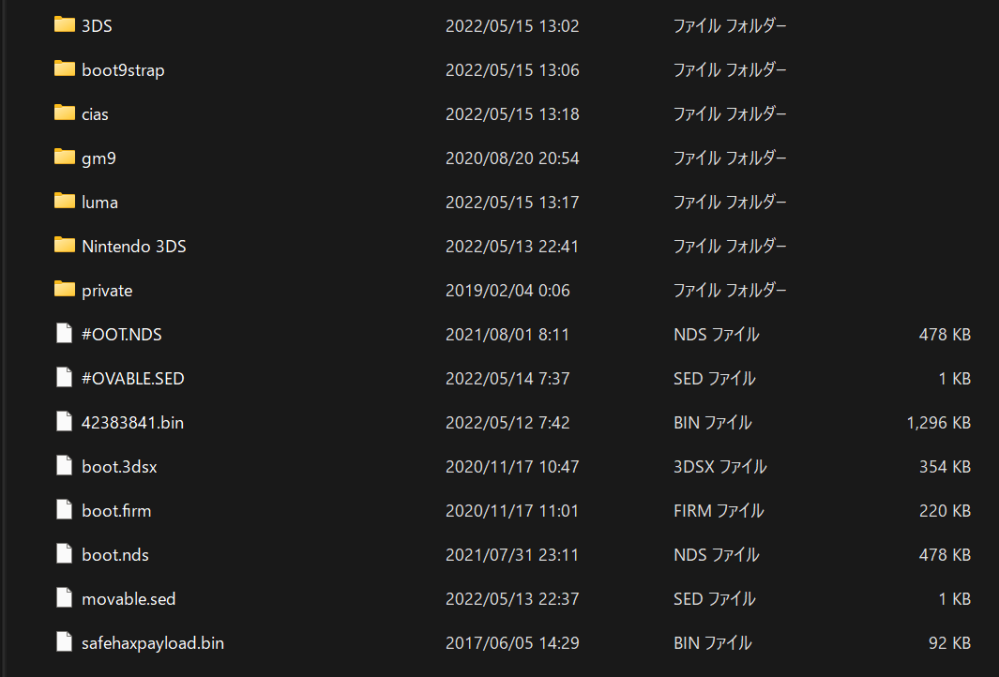Select the boot9strap folder name

(x=123, y=70)
